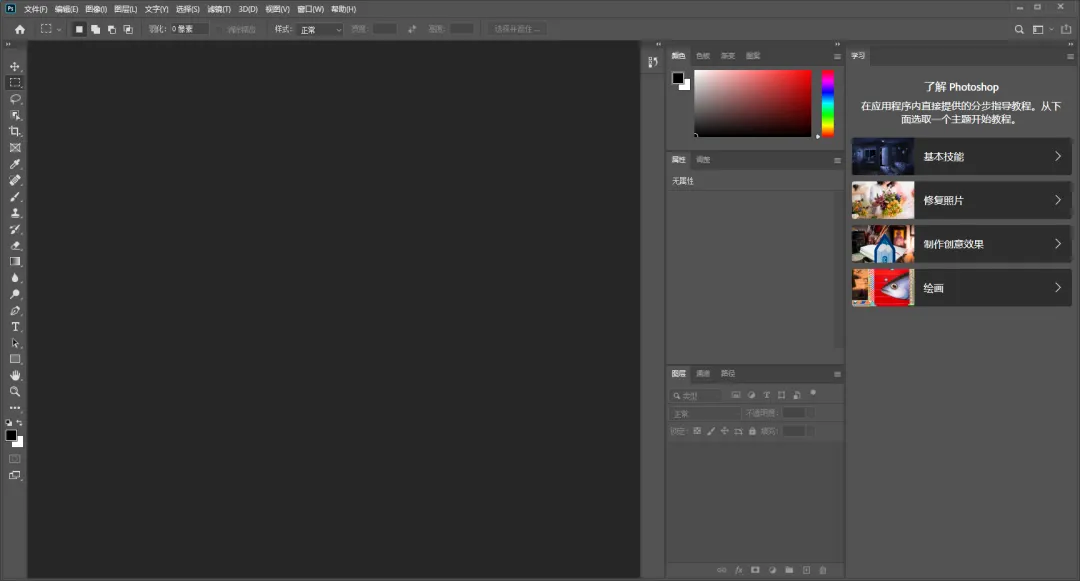Open the 图像(I) menu
Screen dimensions: 1080x581
(x=96, y=9)
